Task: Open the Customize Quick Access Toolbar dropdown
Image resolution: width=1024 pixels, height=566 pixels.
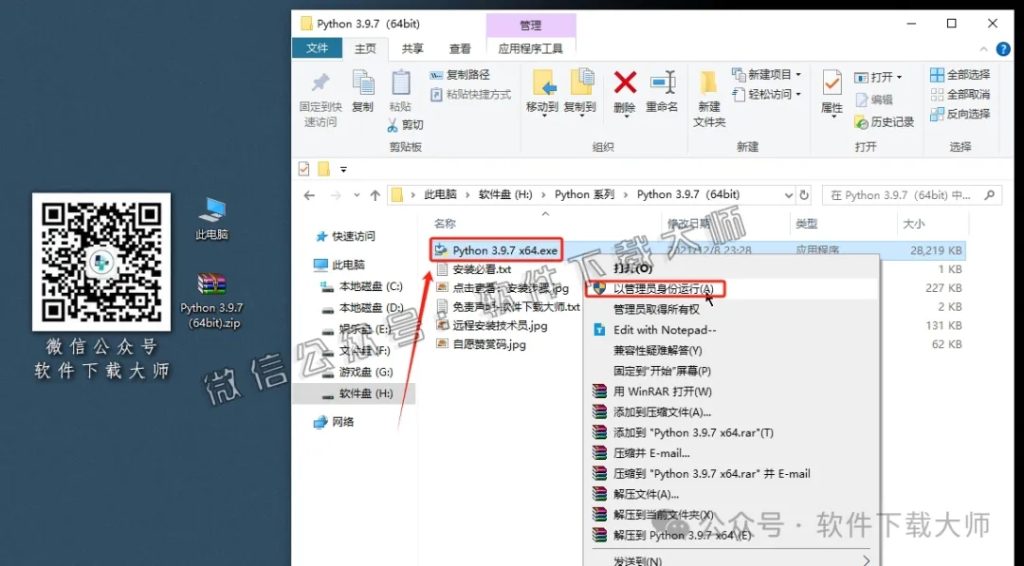Action: coord(343,170)
